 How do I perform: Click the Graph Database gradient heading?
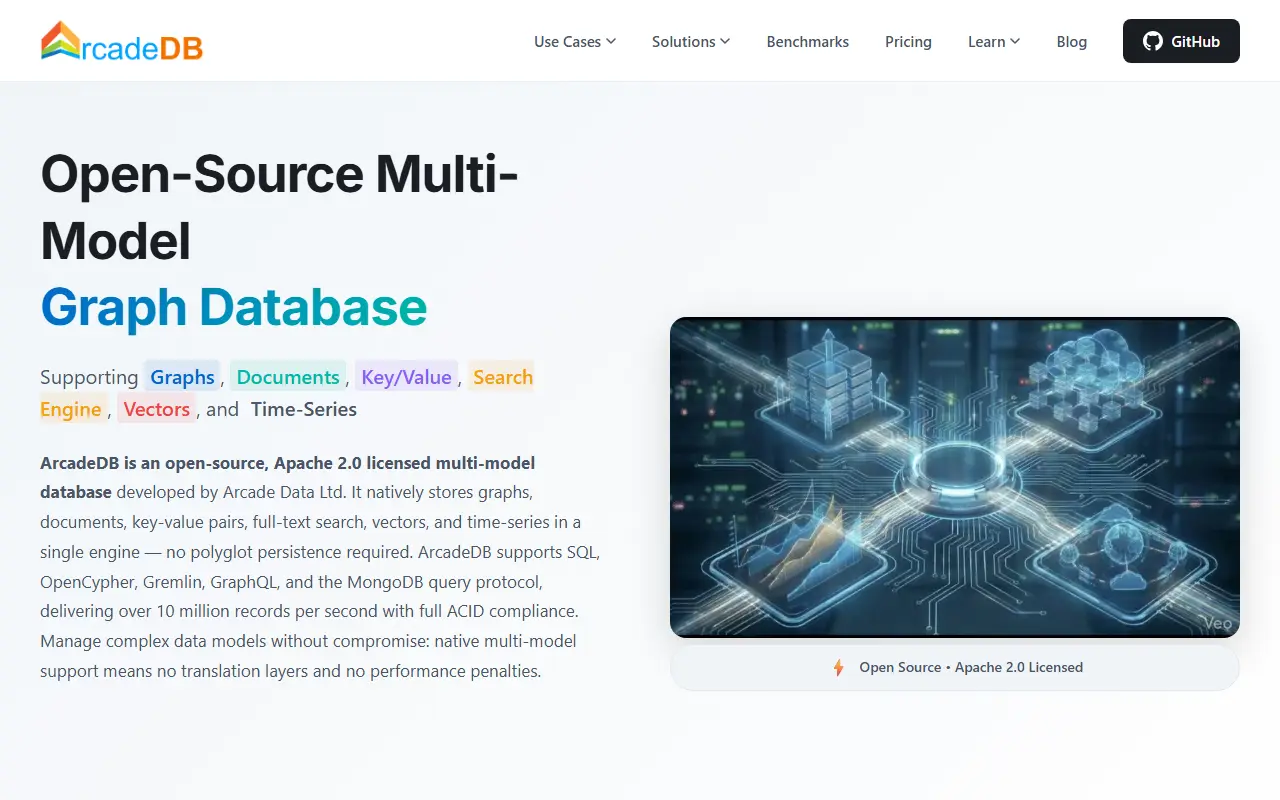(x=234, y=306)
